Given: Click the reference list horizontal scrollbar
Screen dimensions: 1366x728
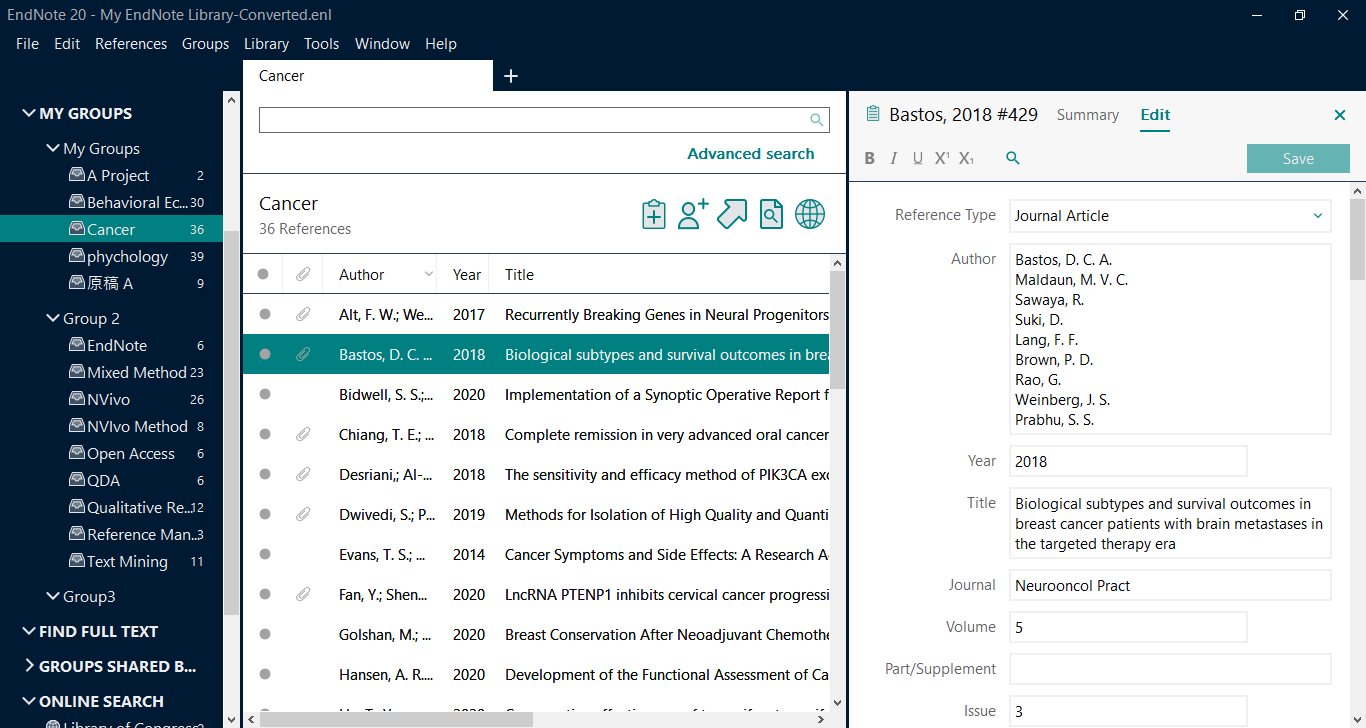Looking at the screenshot, I should [x=397, y=719].
